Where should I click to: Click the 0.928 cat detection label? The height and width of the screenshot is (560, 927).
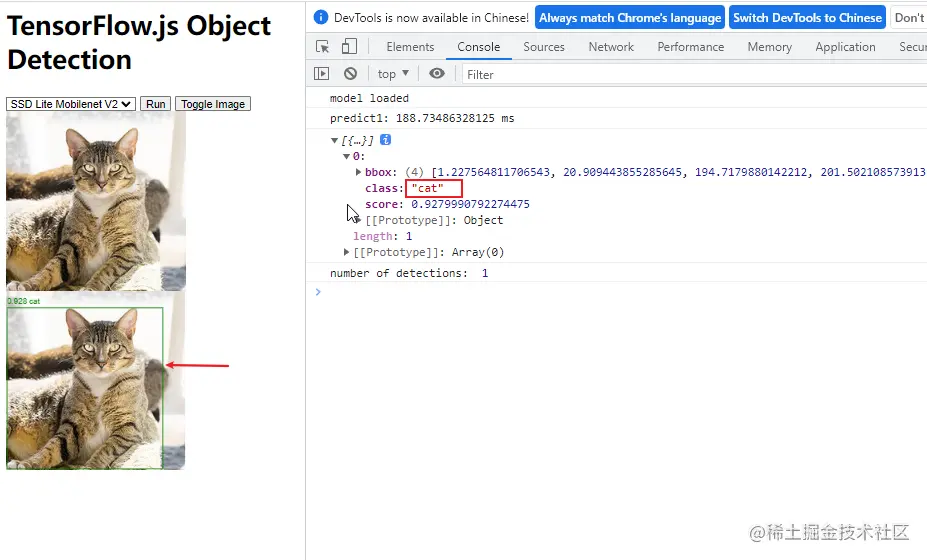[x=24, y=301]
